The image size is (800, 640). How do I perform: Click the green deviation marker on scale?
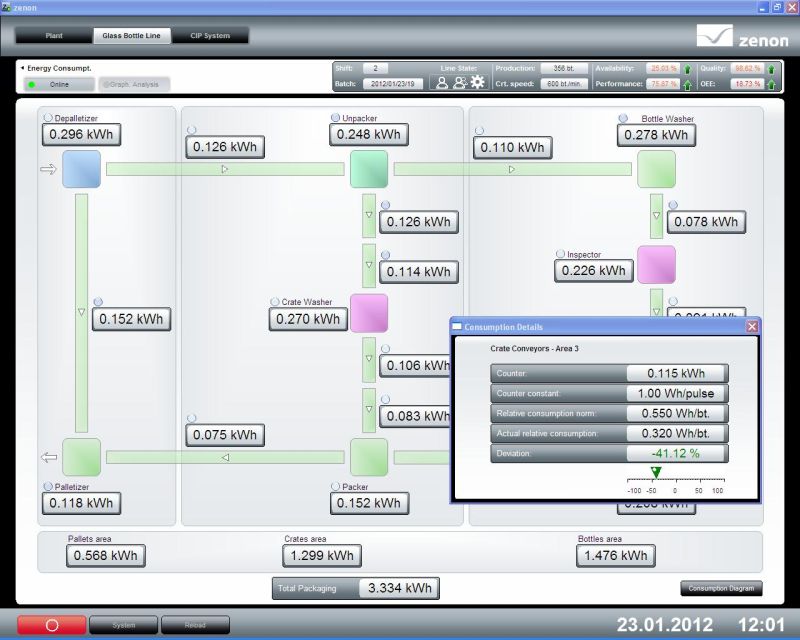pyautogui.click(x=656, y=472)
